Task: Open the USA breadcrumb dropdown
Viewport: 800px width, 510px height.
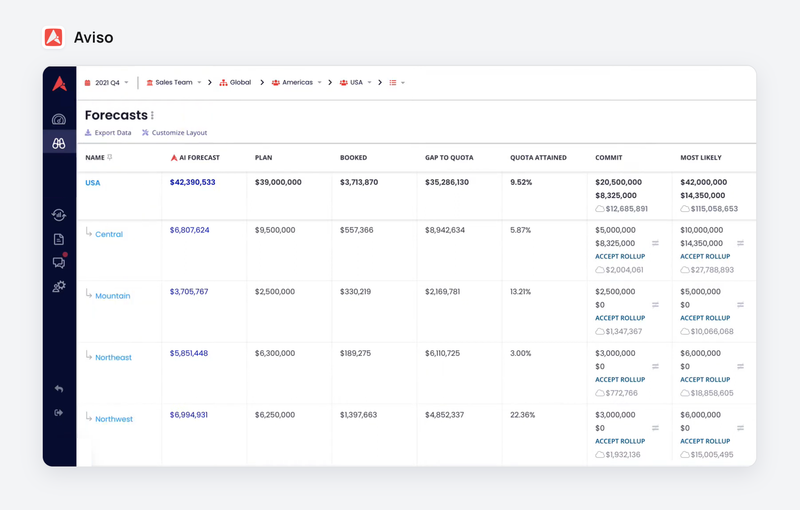Action: coord(356,82)
